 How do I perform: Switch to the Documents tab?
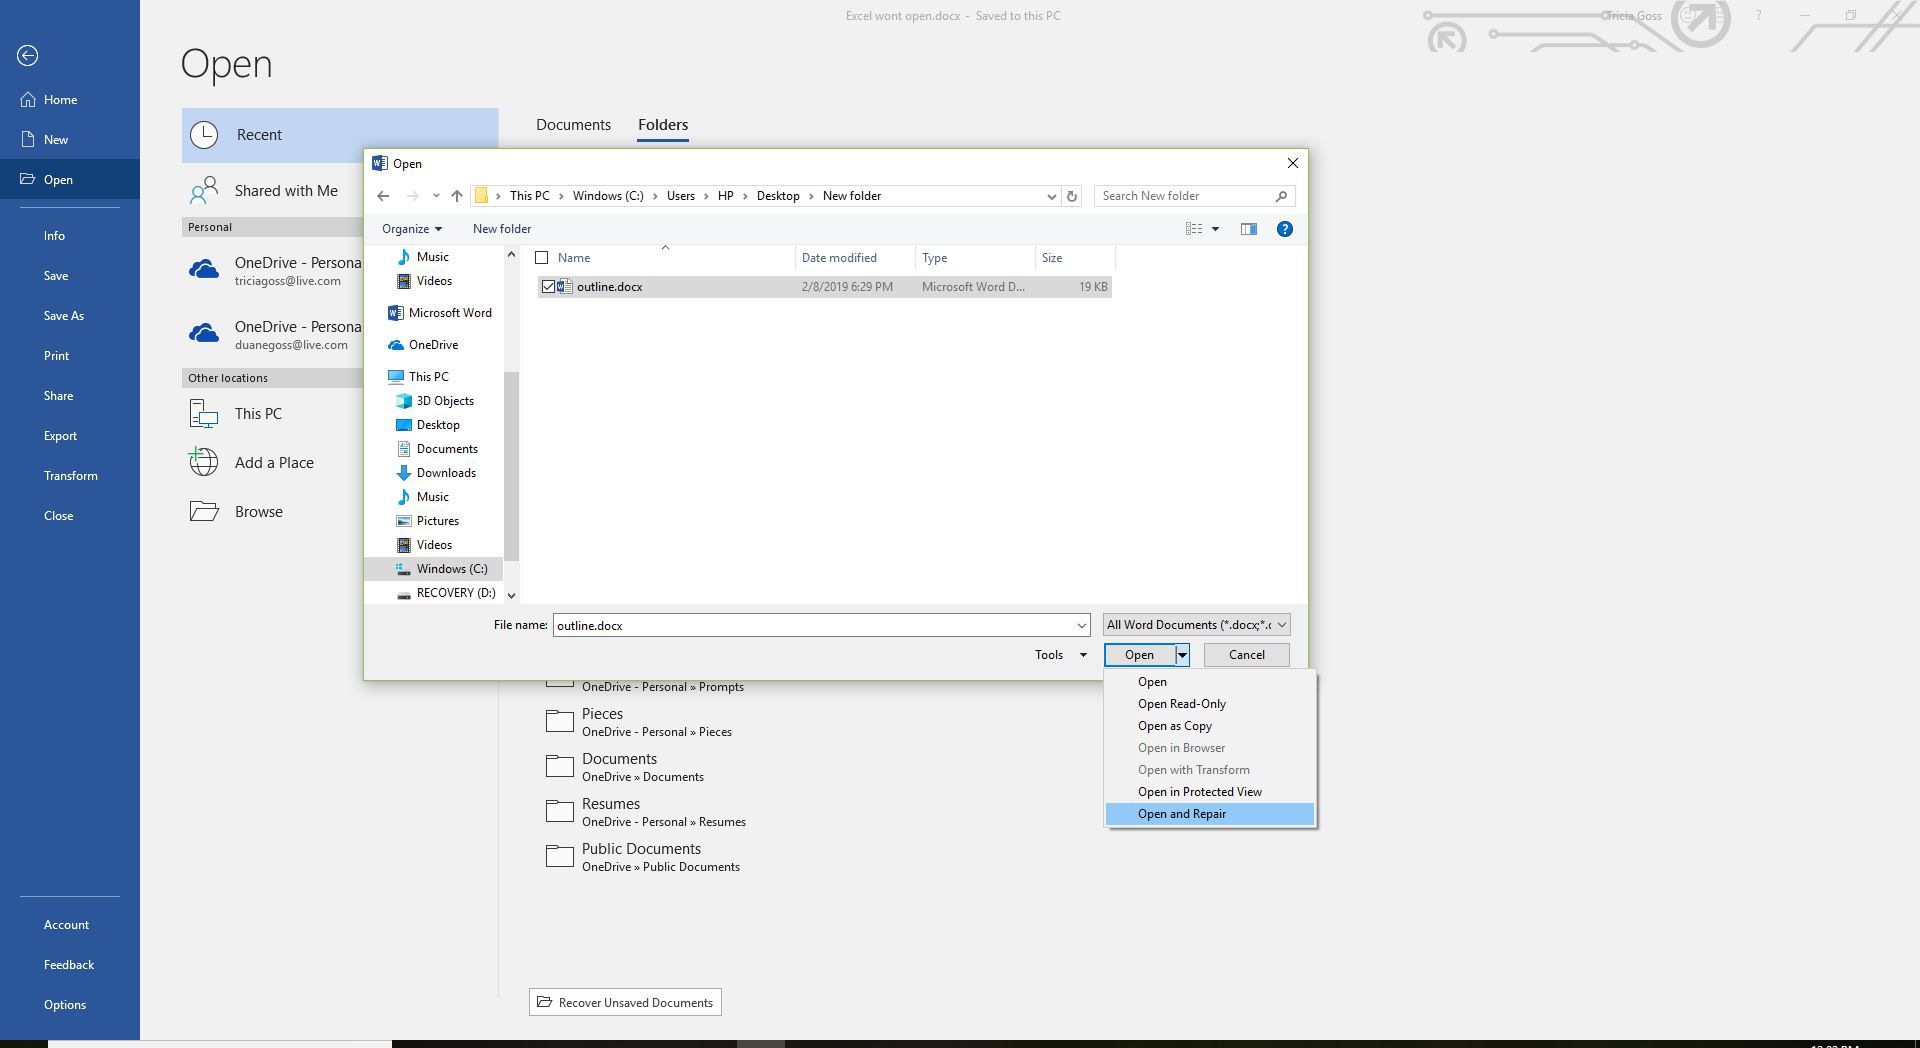click(573, 125)
